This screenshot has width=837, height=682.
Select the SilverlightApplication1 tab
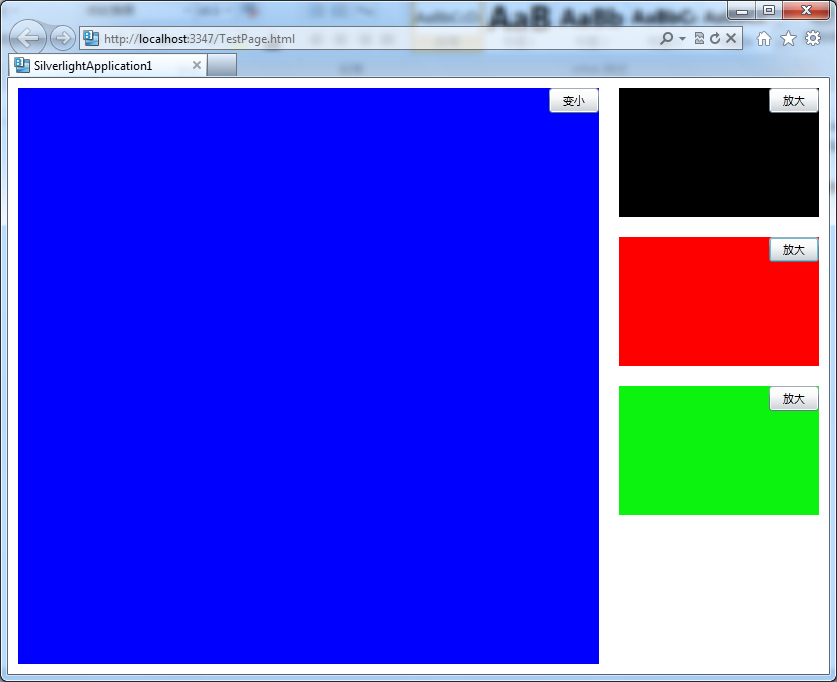click(x=107, y=66)
